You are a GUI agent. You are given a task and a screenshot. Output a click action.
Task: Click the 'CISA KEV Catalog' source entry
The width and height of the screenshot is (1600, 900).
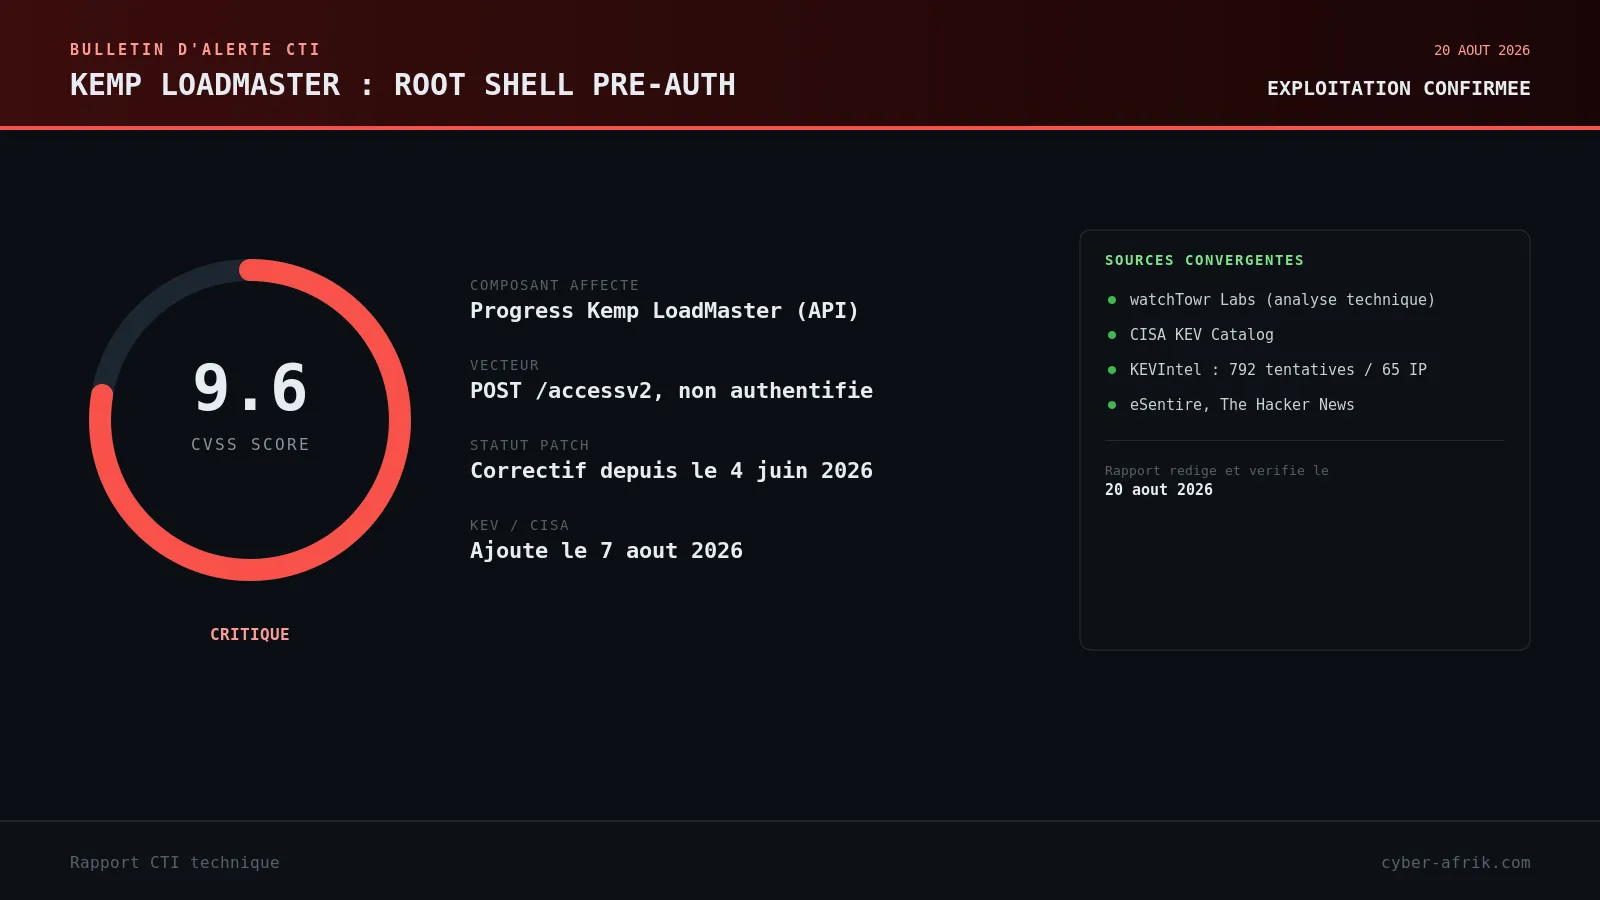pos(1201,335)
